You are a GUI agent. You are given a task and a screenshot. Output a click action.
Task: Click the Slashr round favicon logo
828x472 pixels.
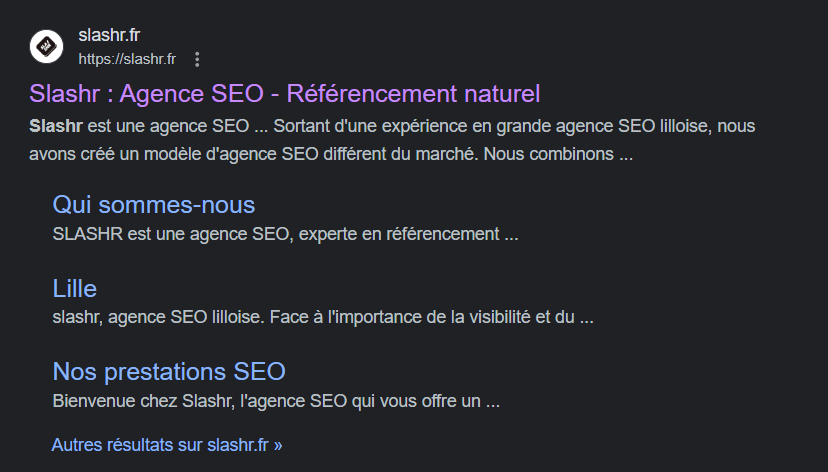(x=46, y=47)
